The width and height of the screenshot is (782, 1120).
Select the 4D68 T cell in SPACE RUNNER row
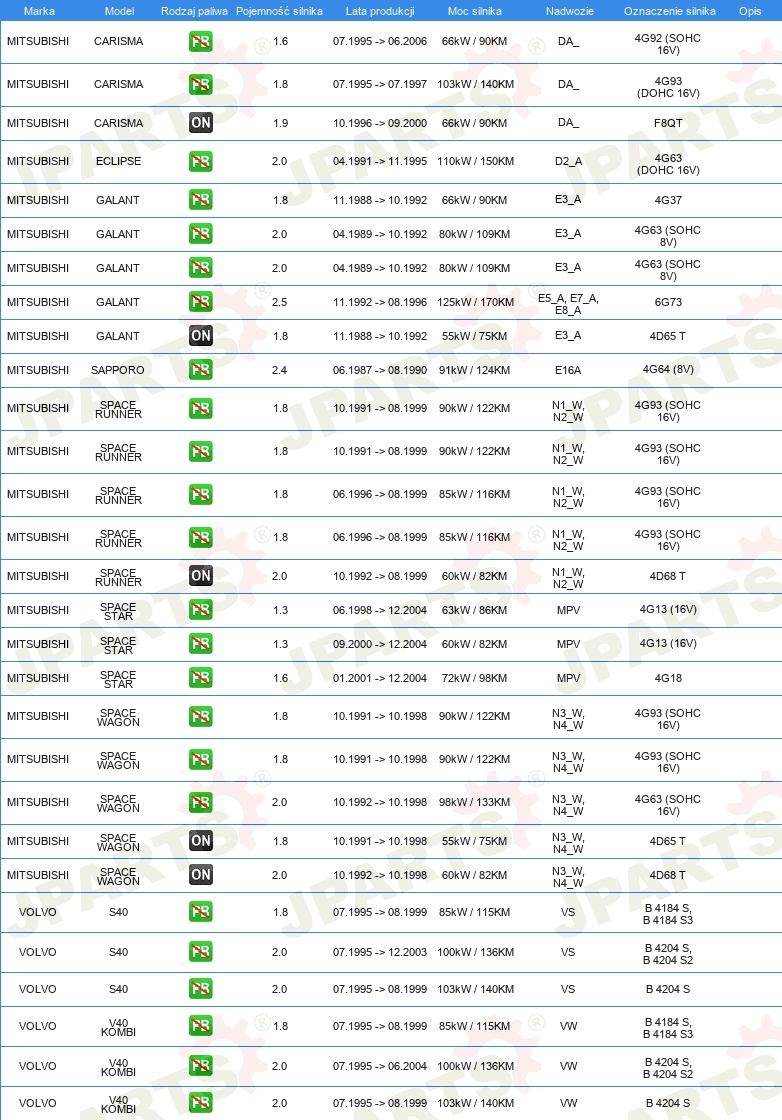coord(668,576)
